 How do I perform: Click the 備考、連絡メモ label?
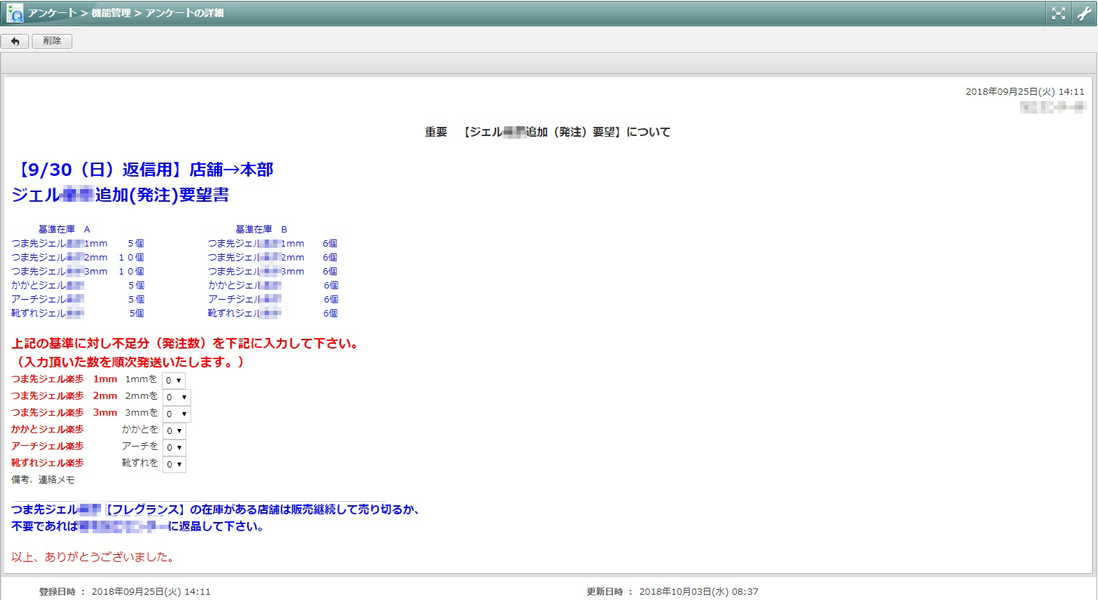(x=42, y=480)
